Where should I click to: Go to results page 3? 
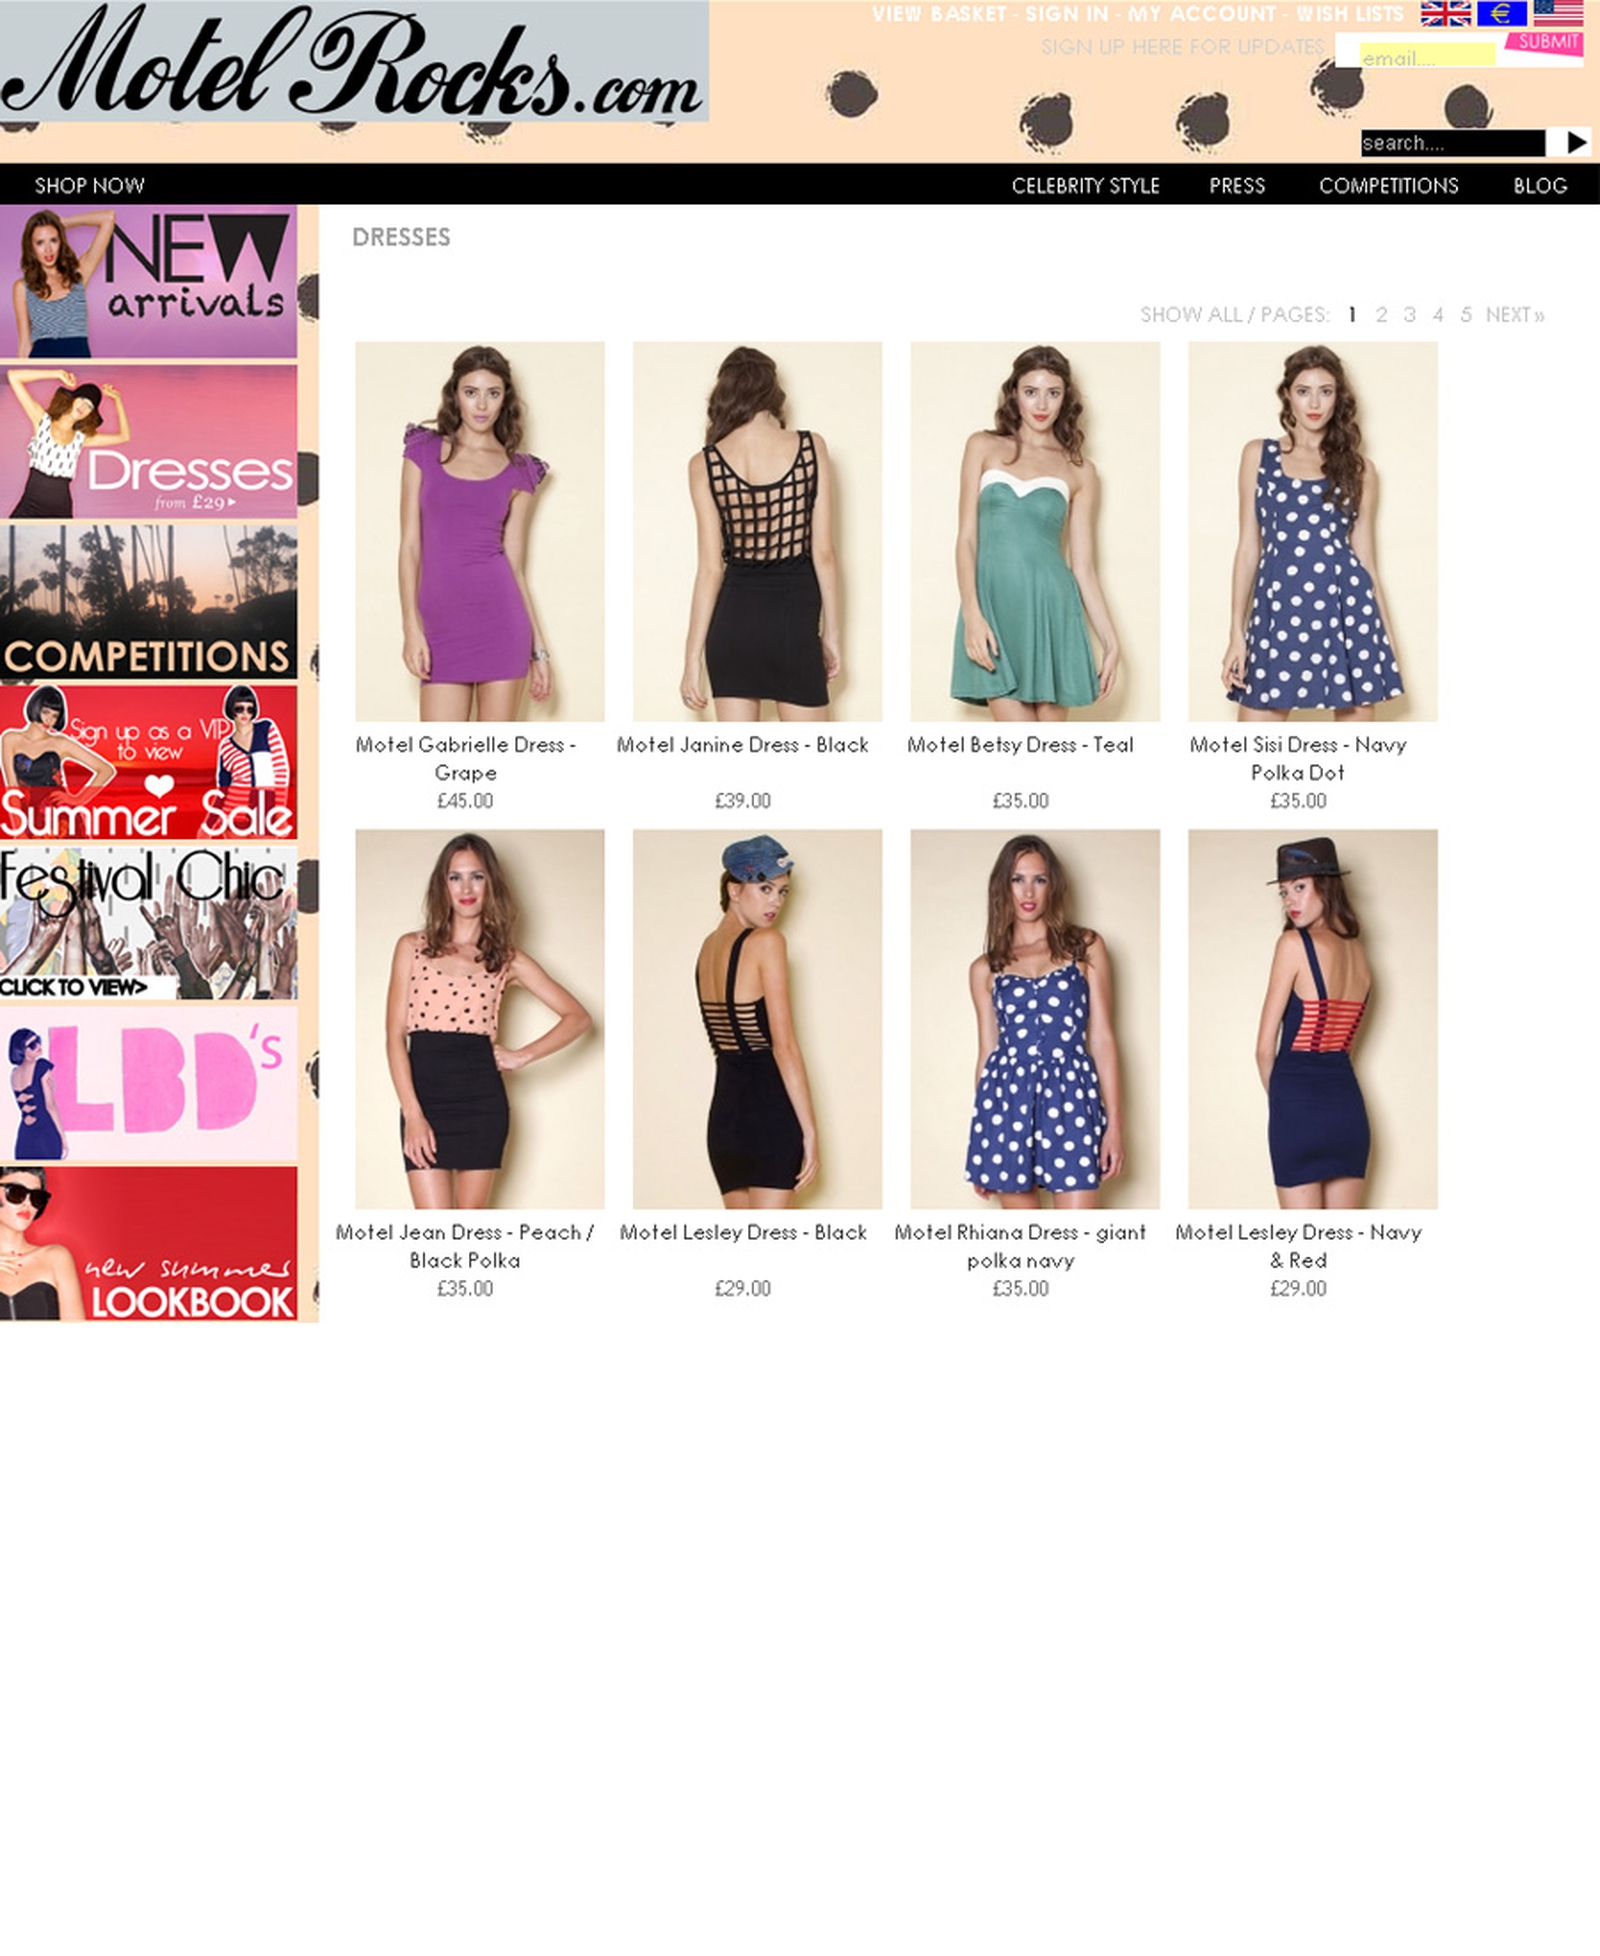pos(1409,315)
